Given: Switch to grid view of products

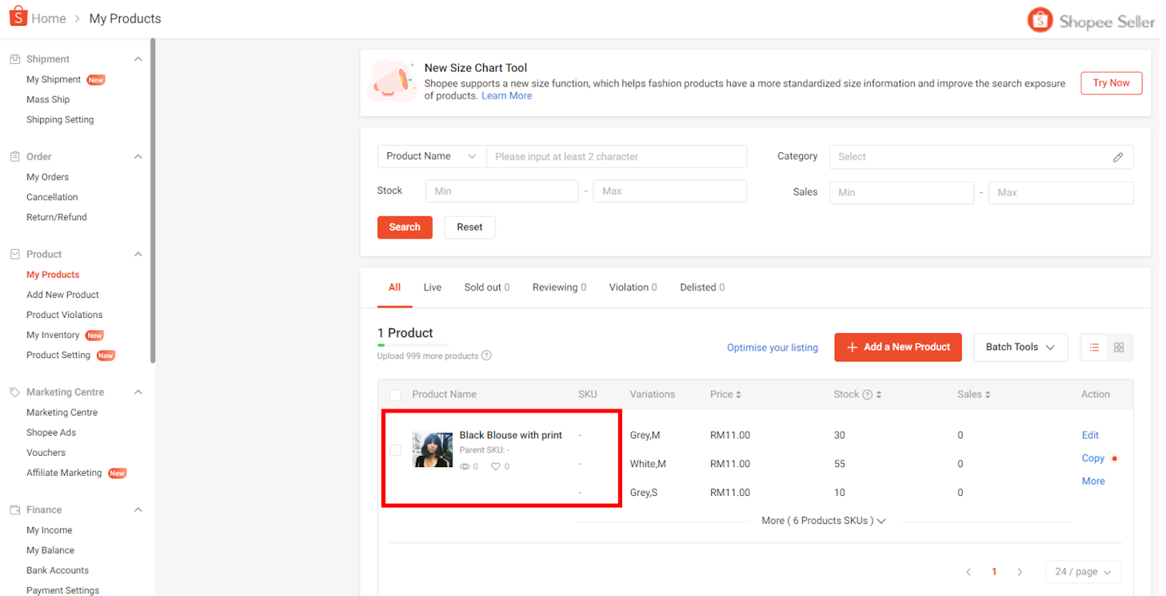Looking at the screenshot, I should pos(1119,347).
